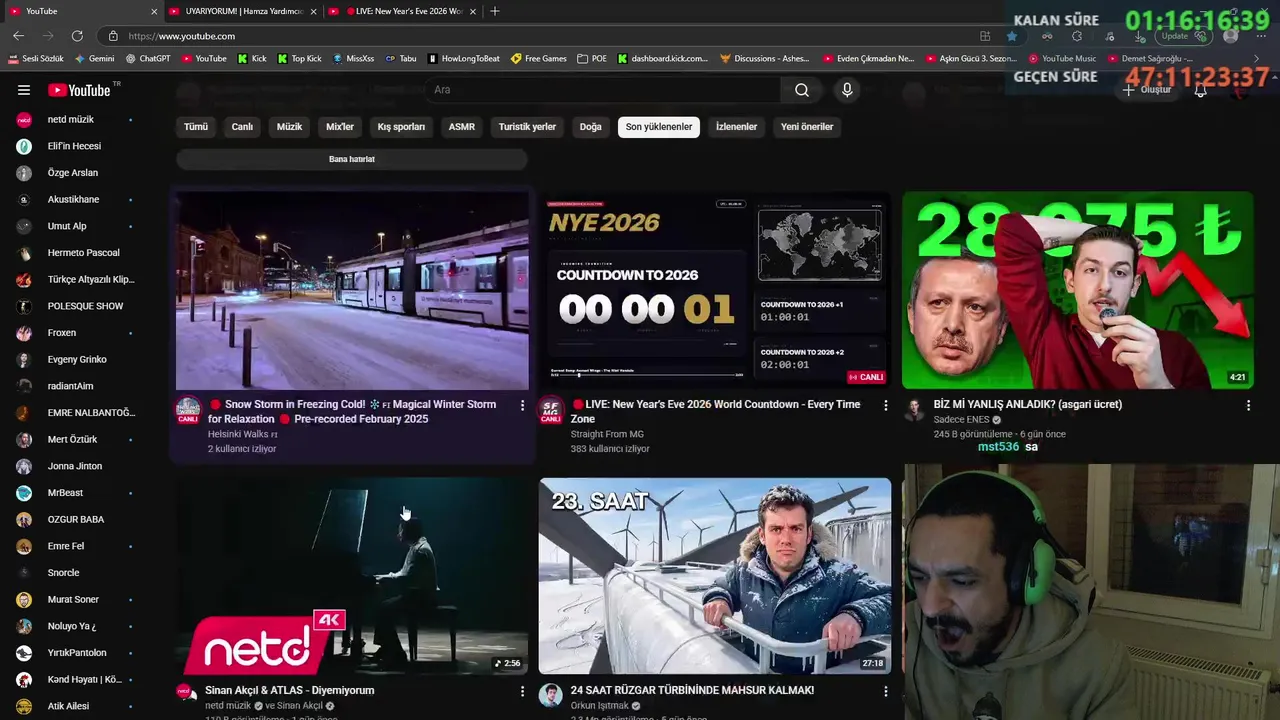Select the Kış sporları filter chip
Image resolution: width=1280 pixels, height=720 pixels.
[x=401, y=127]
